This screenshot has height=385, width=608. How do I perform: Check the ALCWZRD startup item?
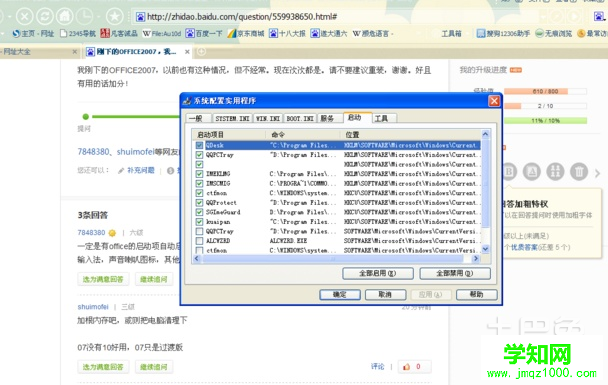pos(199,241)
